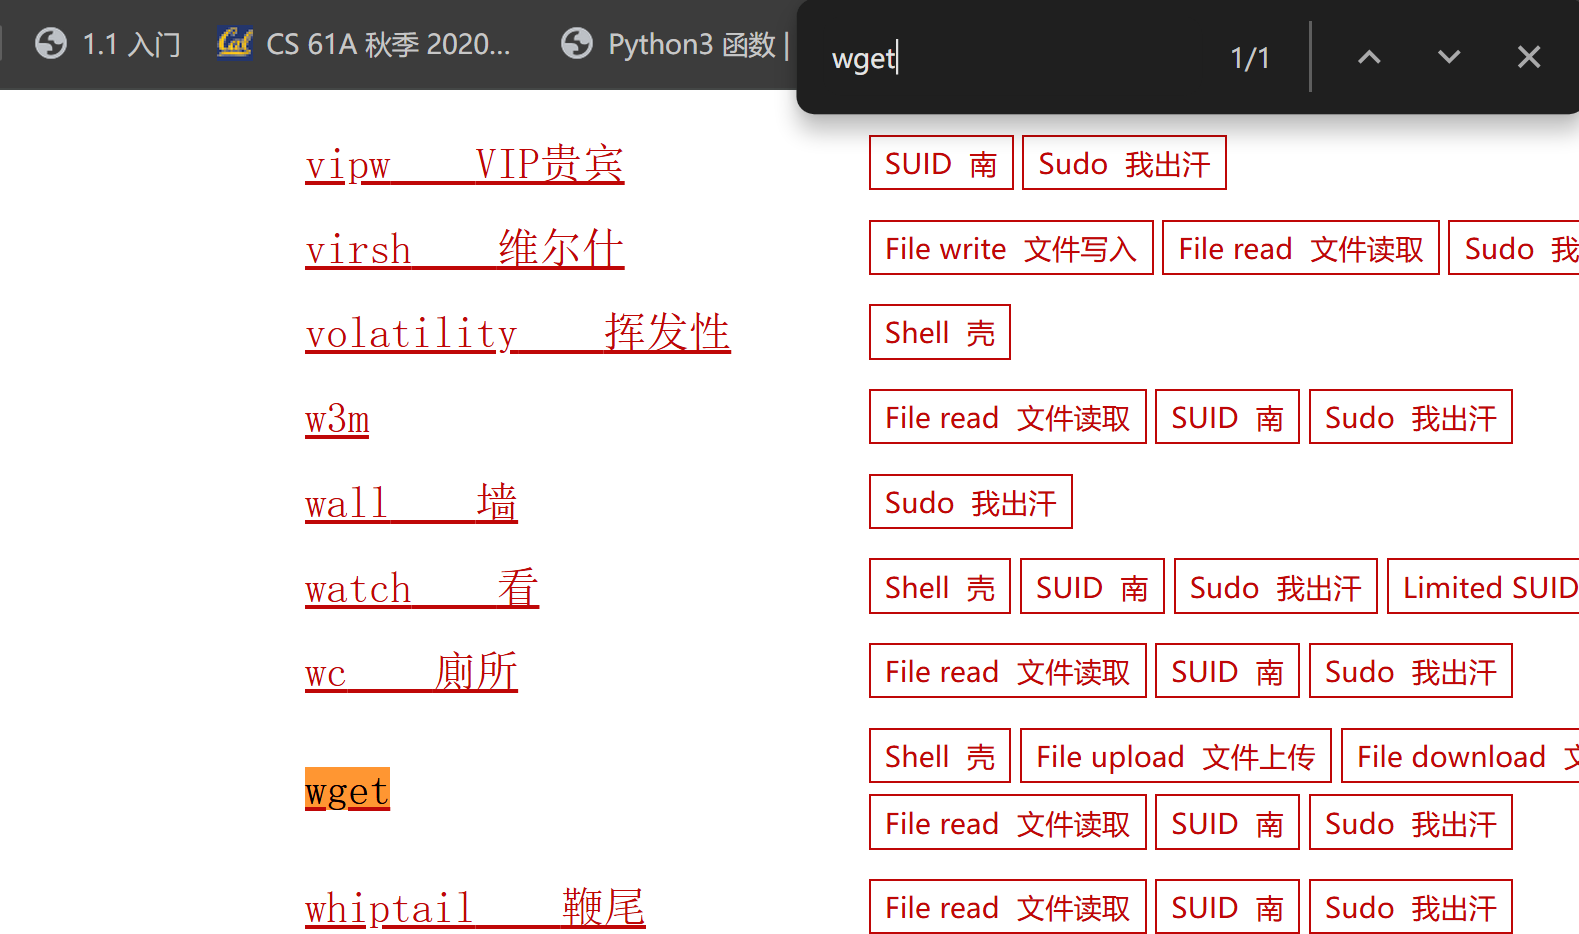The width and height of the screenshot is (1579, 934).
Task: Click the File upload tag for wget
Action: [1175, 757]
